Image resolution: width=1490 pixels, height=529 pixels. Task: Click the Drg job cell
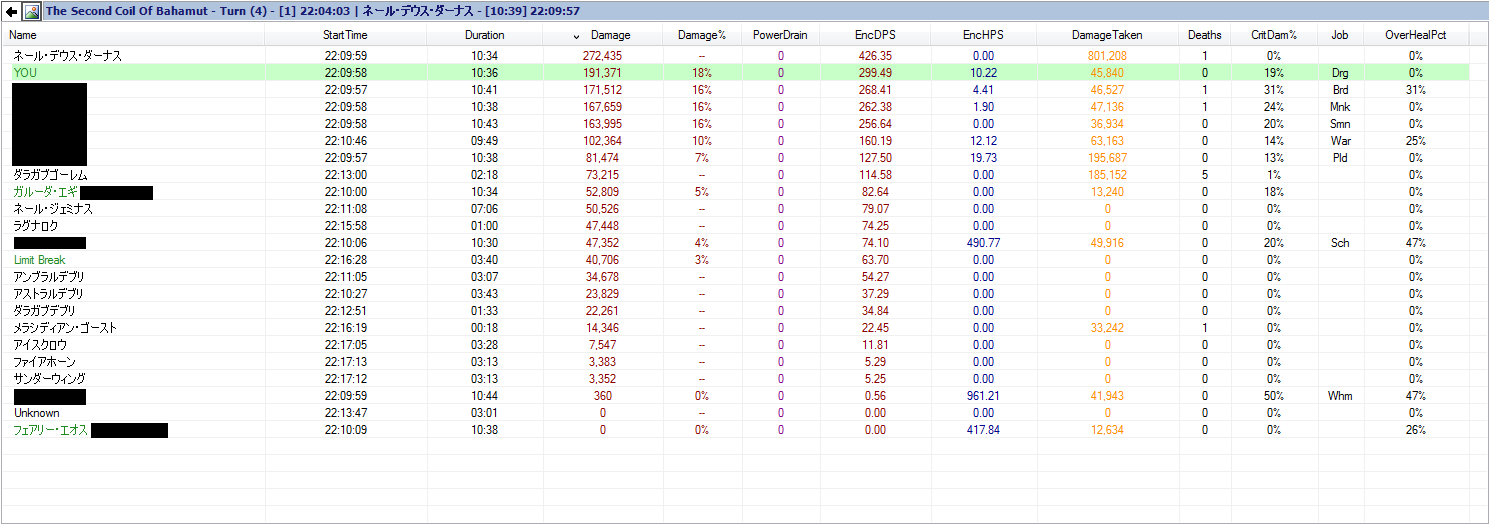[1340, 73]
